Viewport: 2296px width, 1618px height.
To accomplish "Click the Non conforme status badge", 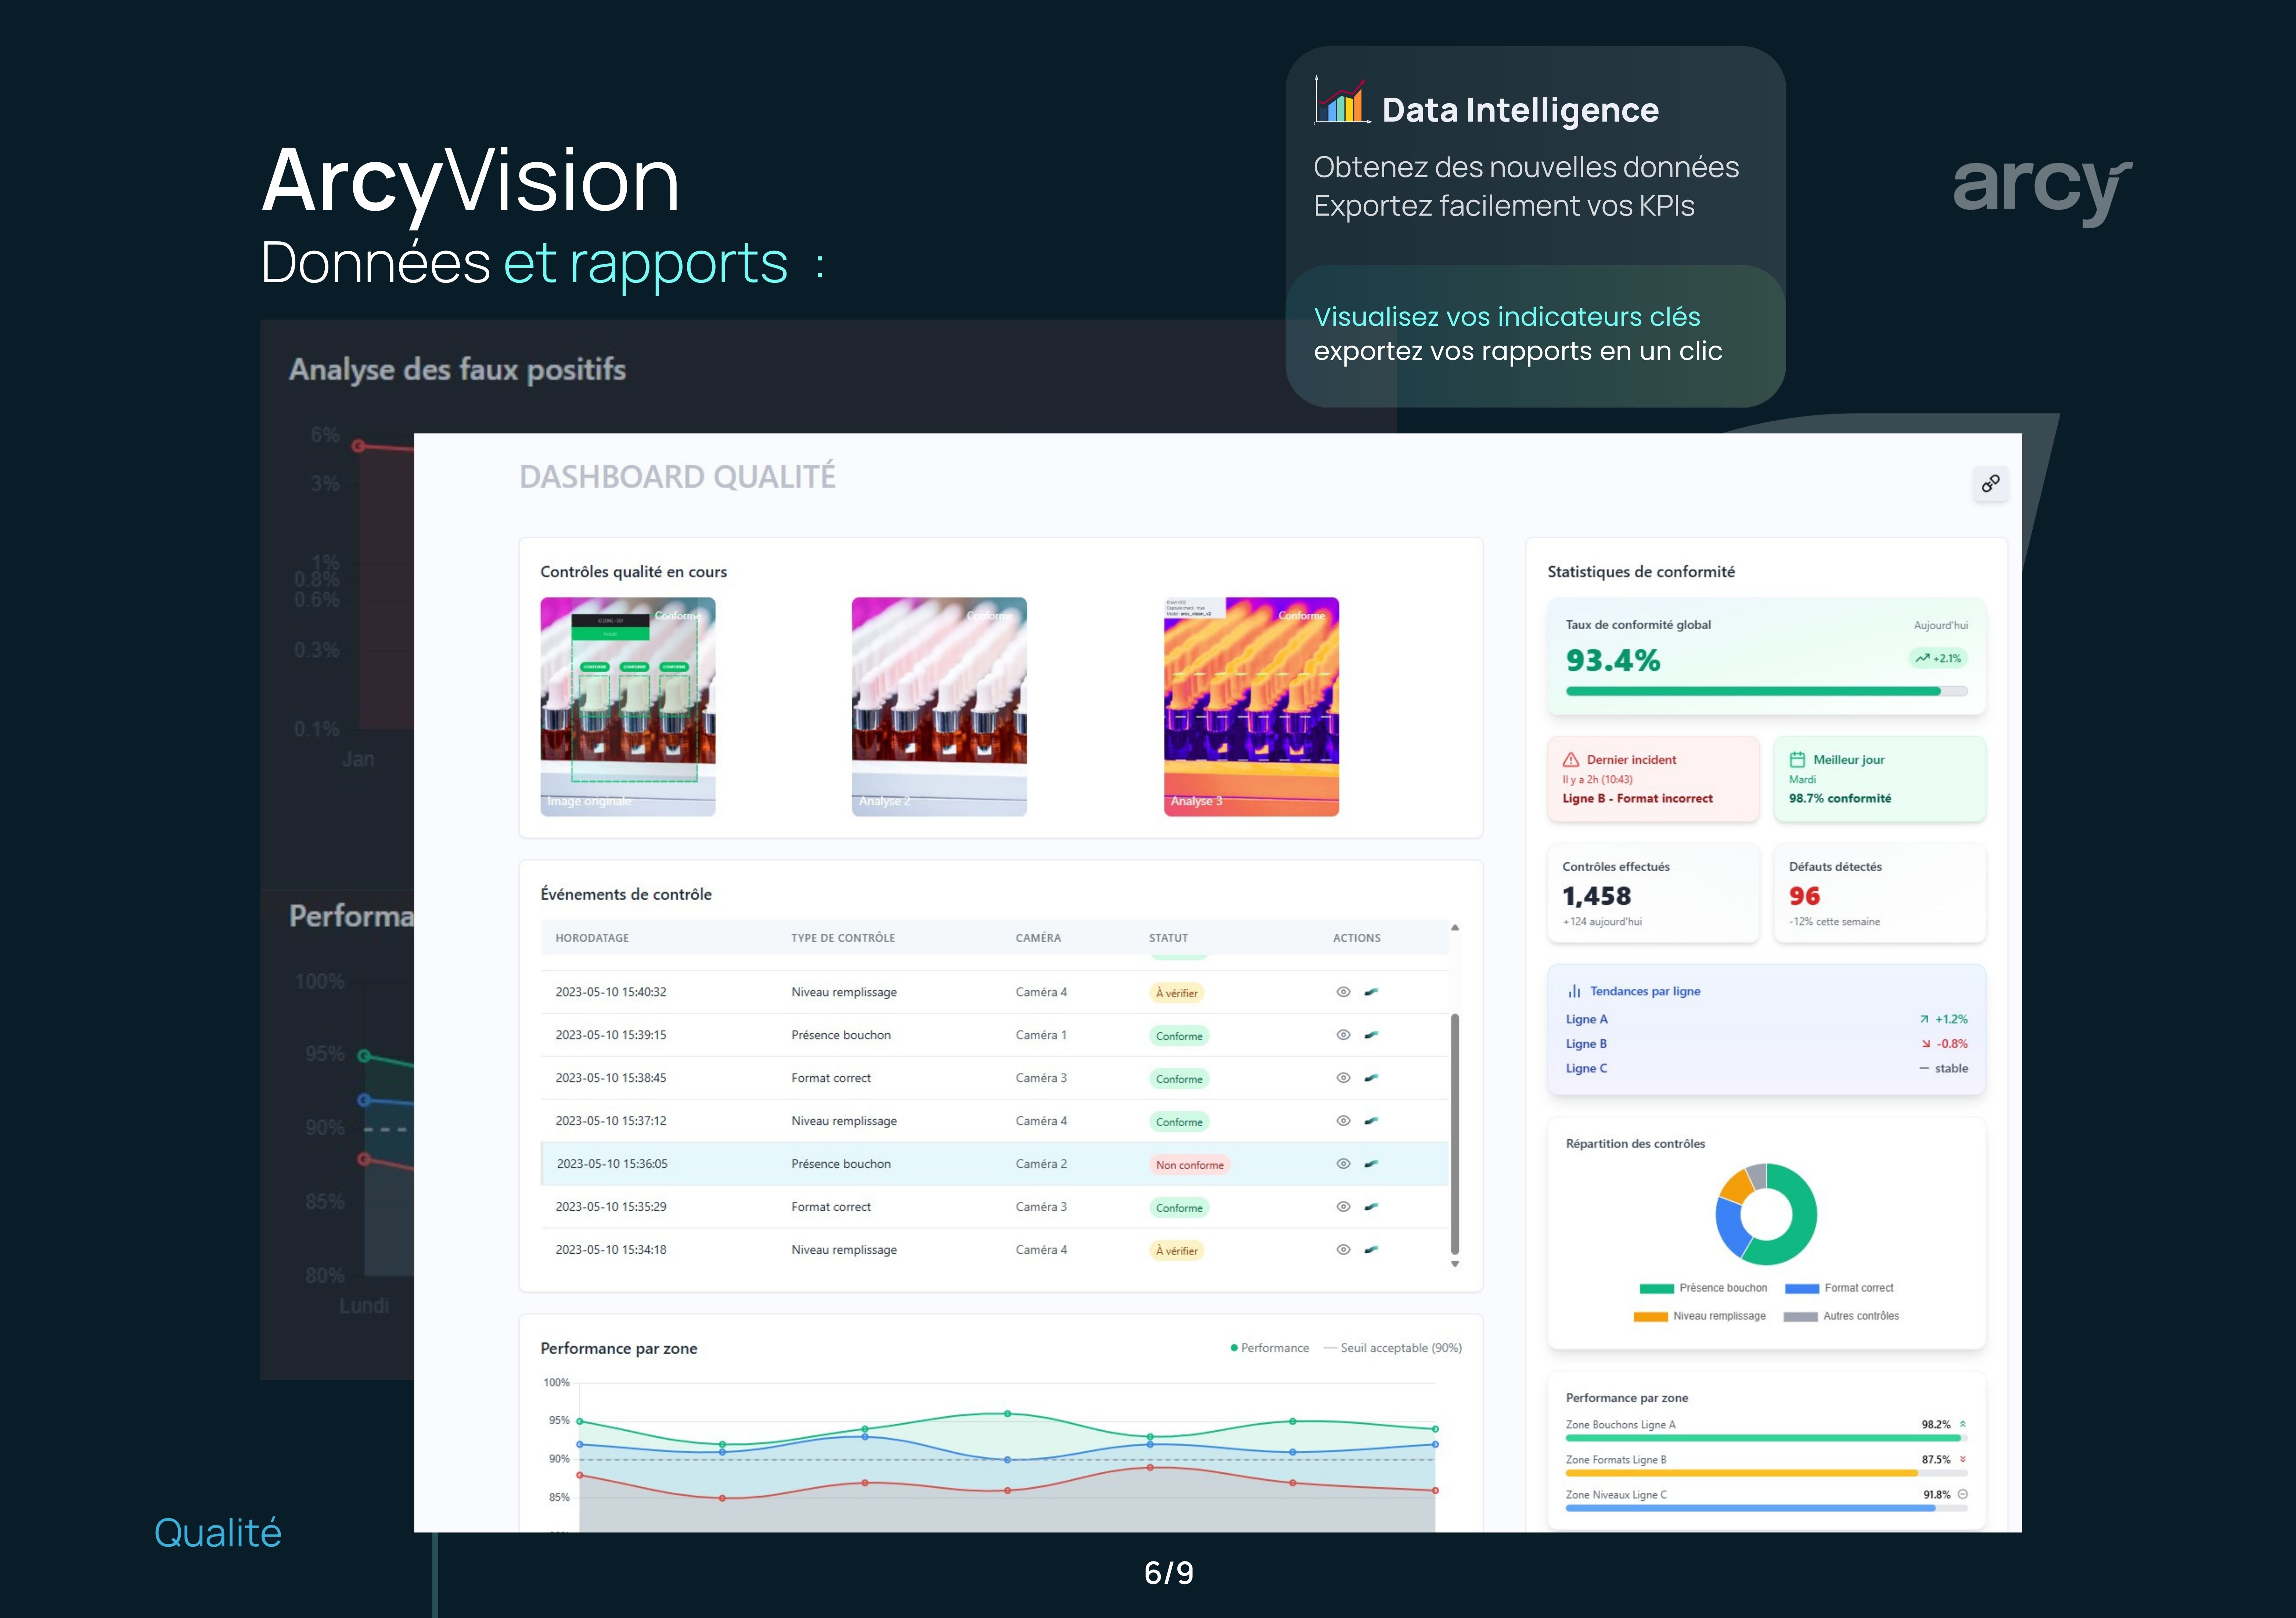I will pos(1189,1165).
